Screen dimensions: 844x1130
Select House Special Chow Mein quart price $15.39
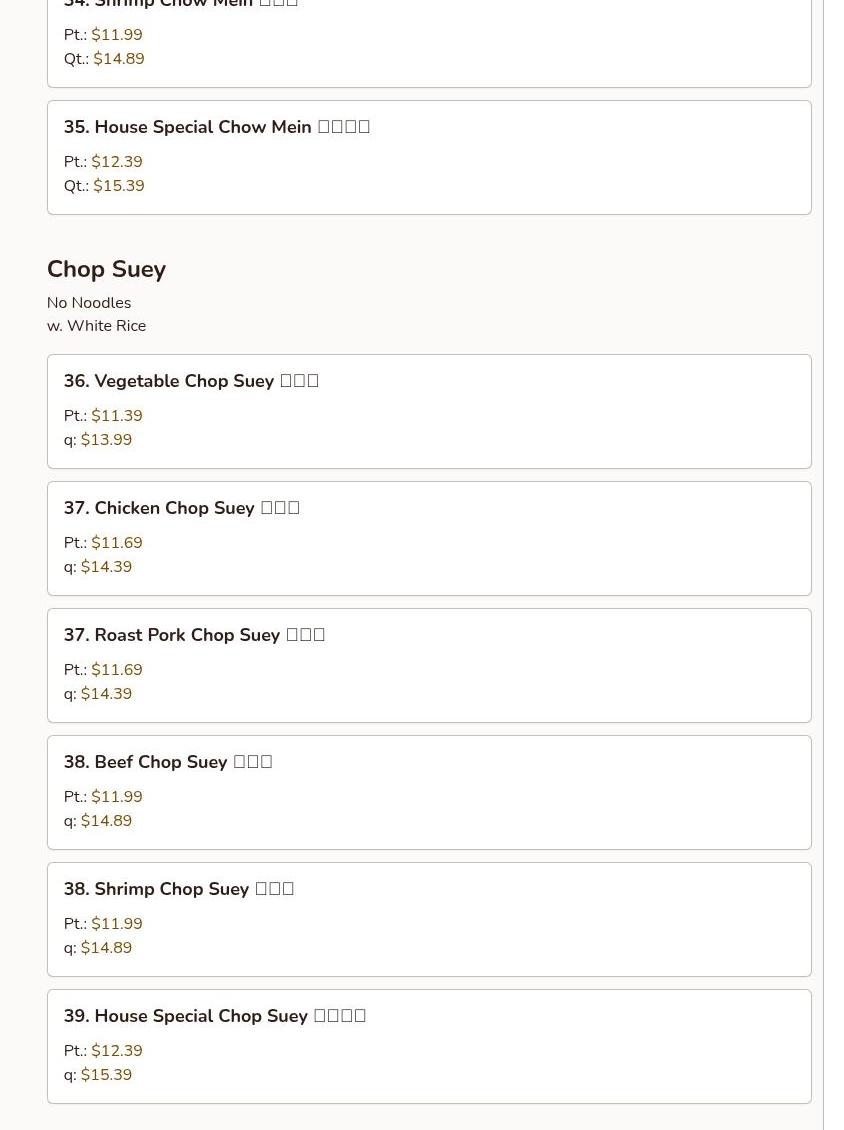click(x=118, y=186)
